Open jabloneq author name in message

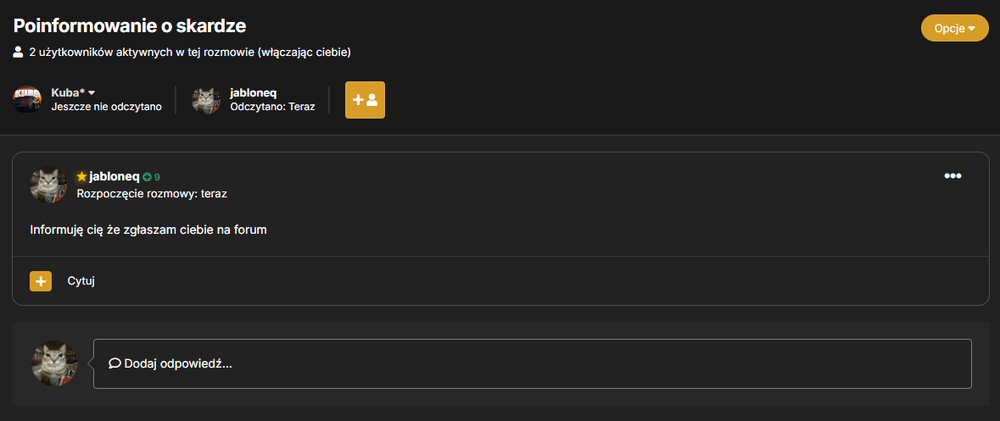(115, 177)
